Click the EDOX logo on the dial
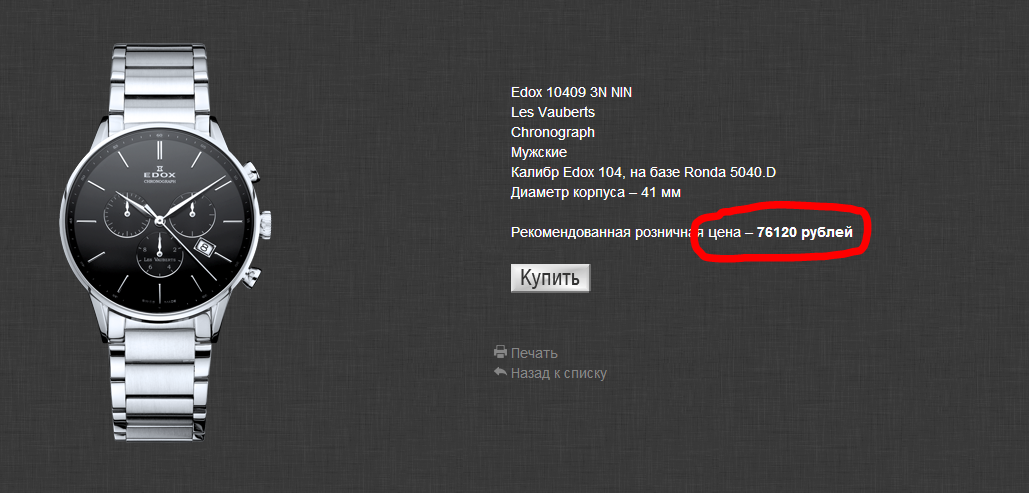 (x=159, y=173)
